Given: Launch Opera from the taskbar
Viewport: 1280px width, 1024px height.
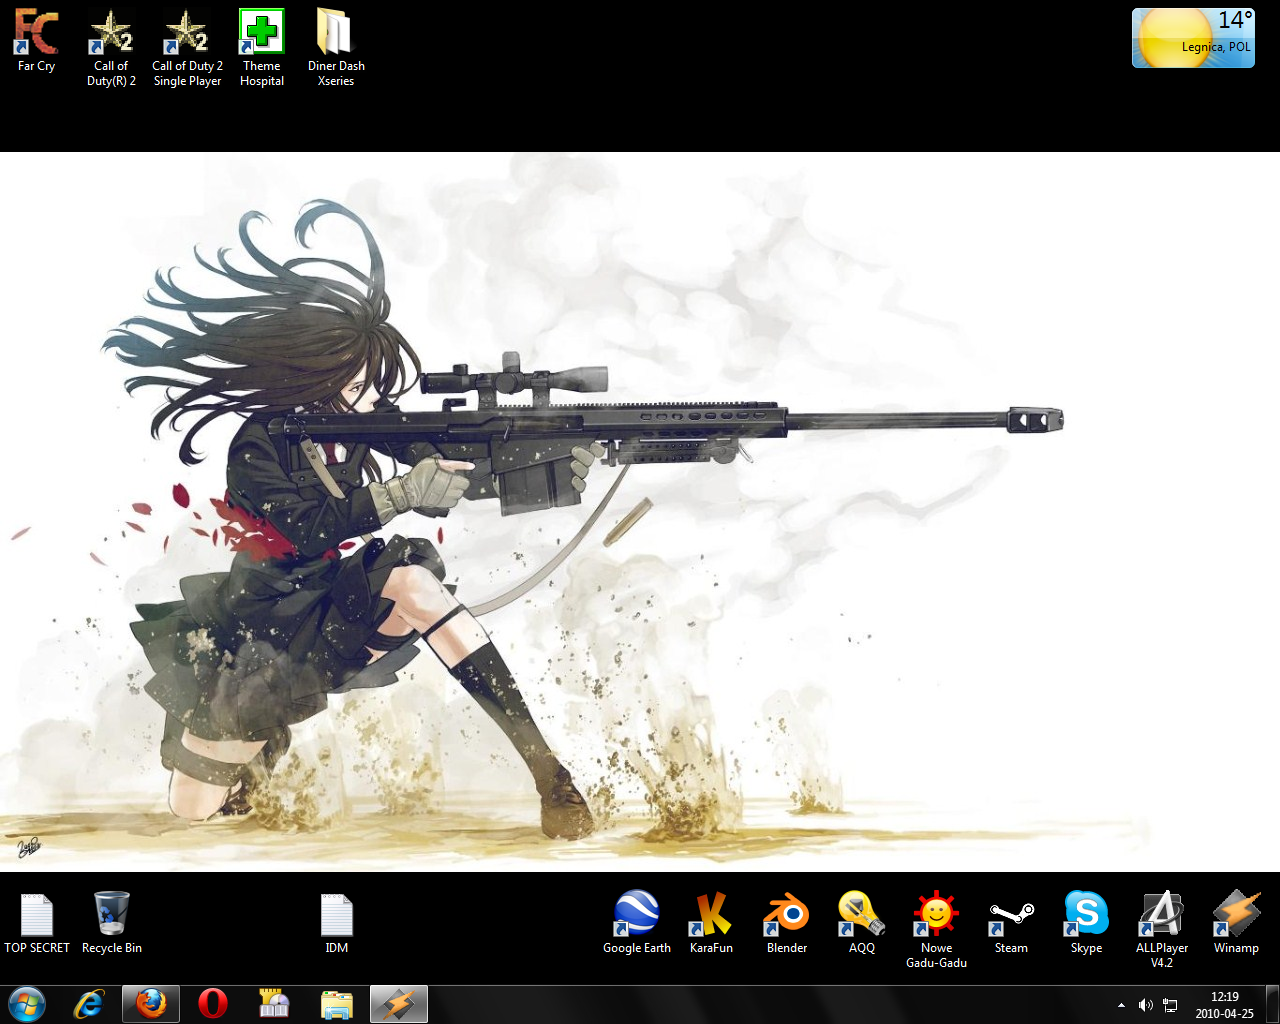Looking at the screenshot, I should point(212,1004).
